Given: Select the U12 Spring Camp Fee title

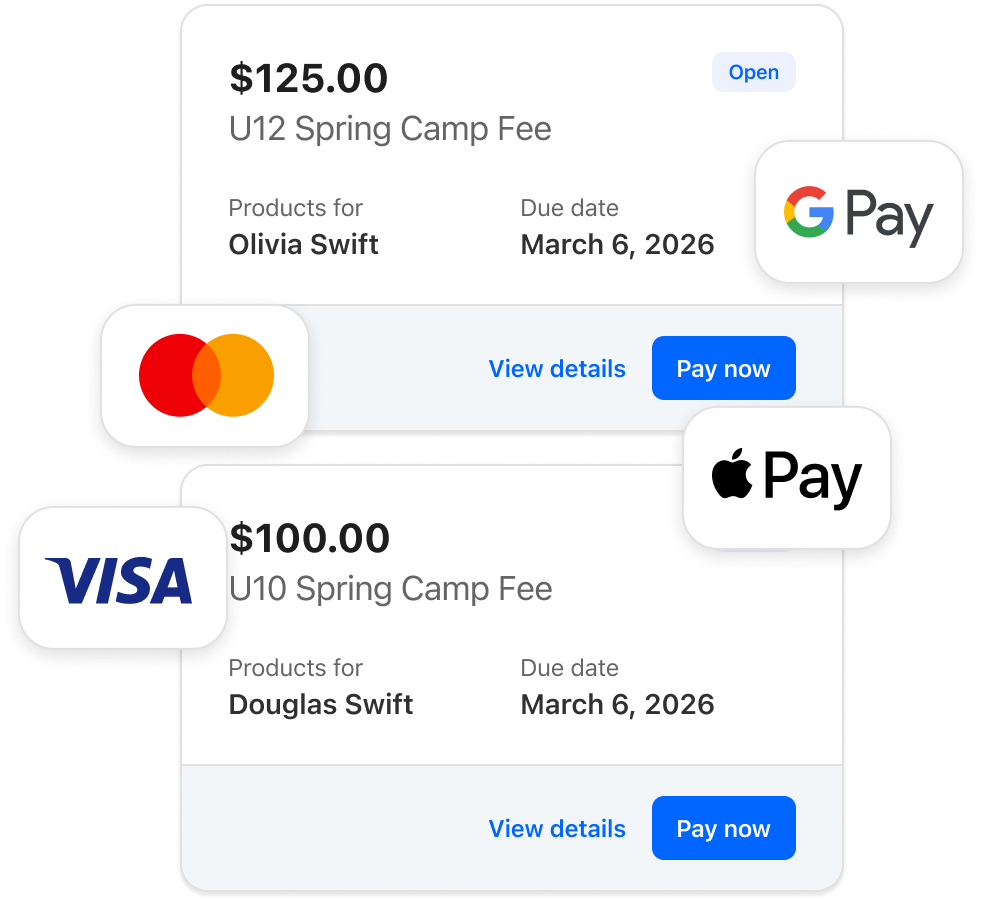Looking at the screenshot, I should point(390,130).
